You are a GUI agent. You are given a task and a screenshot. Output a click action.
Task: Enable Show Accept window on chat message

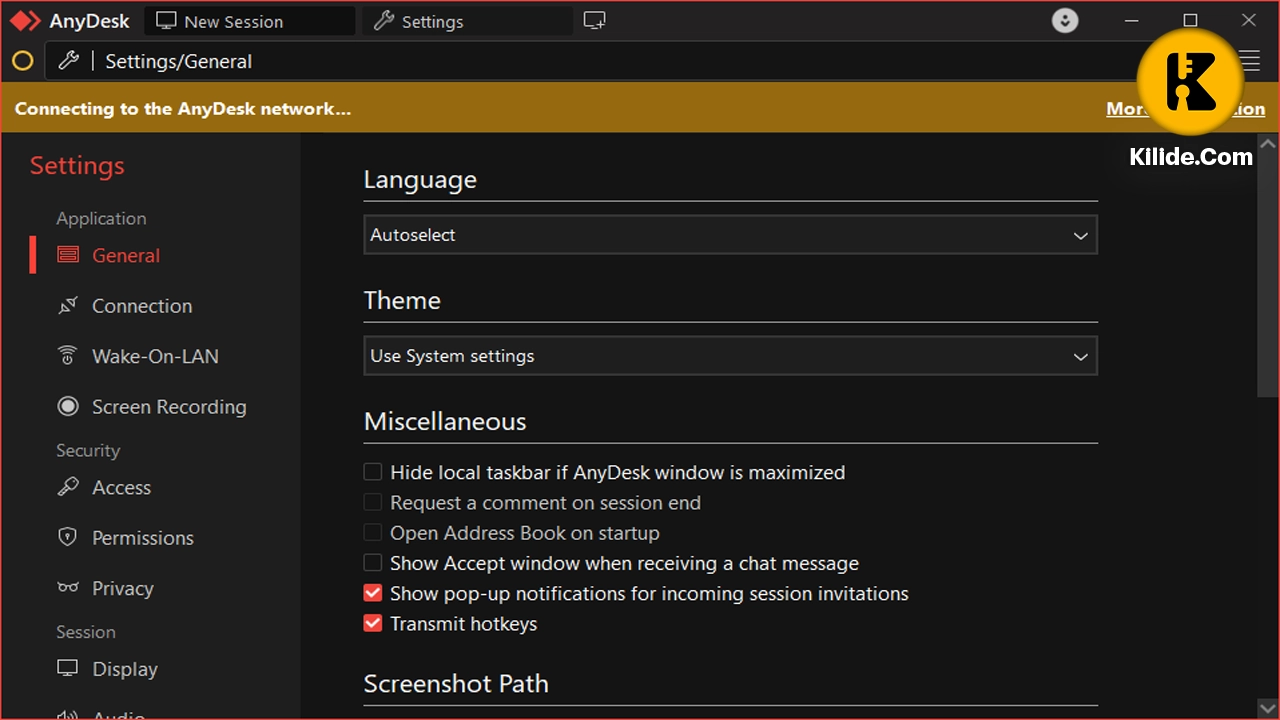[x=373, y=563]
